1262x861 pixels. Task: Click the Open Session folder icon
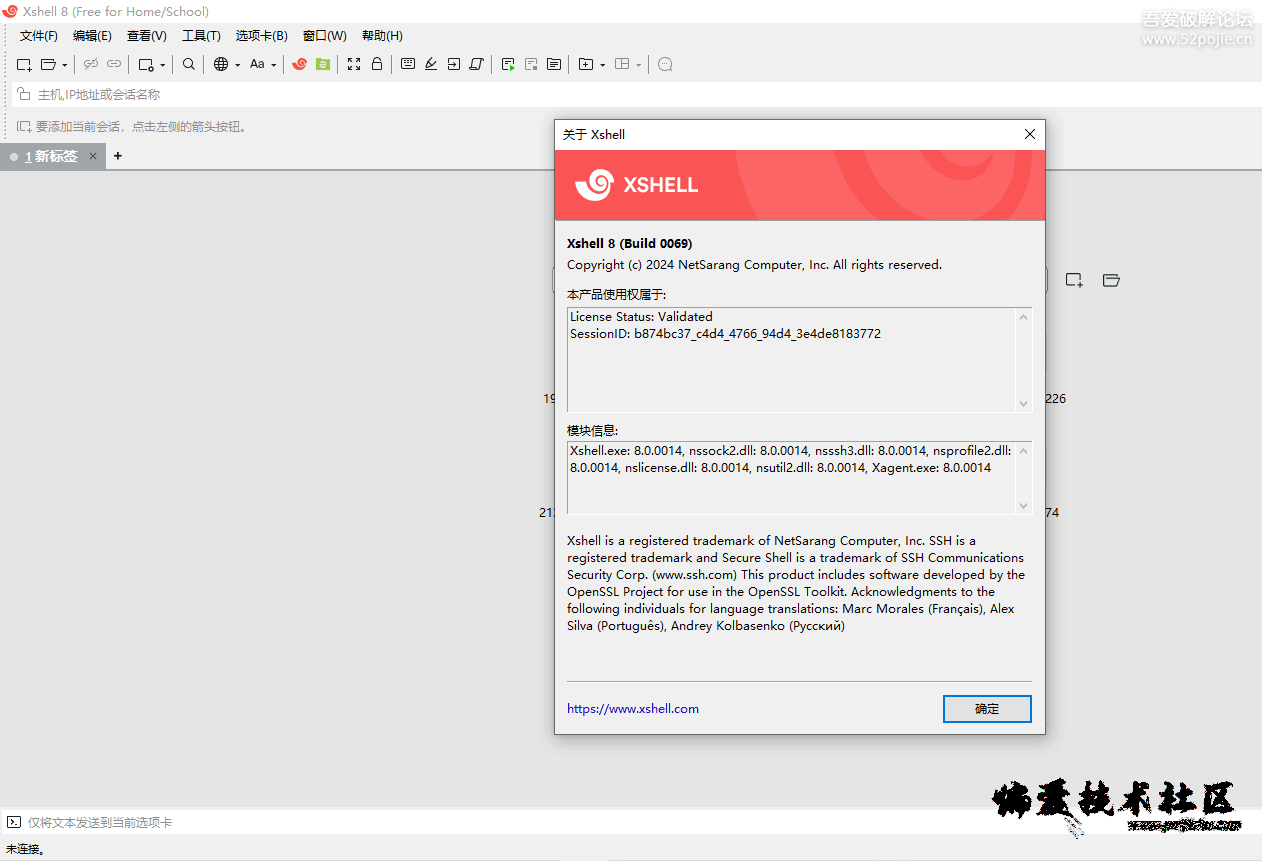[48, 64]
